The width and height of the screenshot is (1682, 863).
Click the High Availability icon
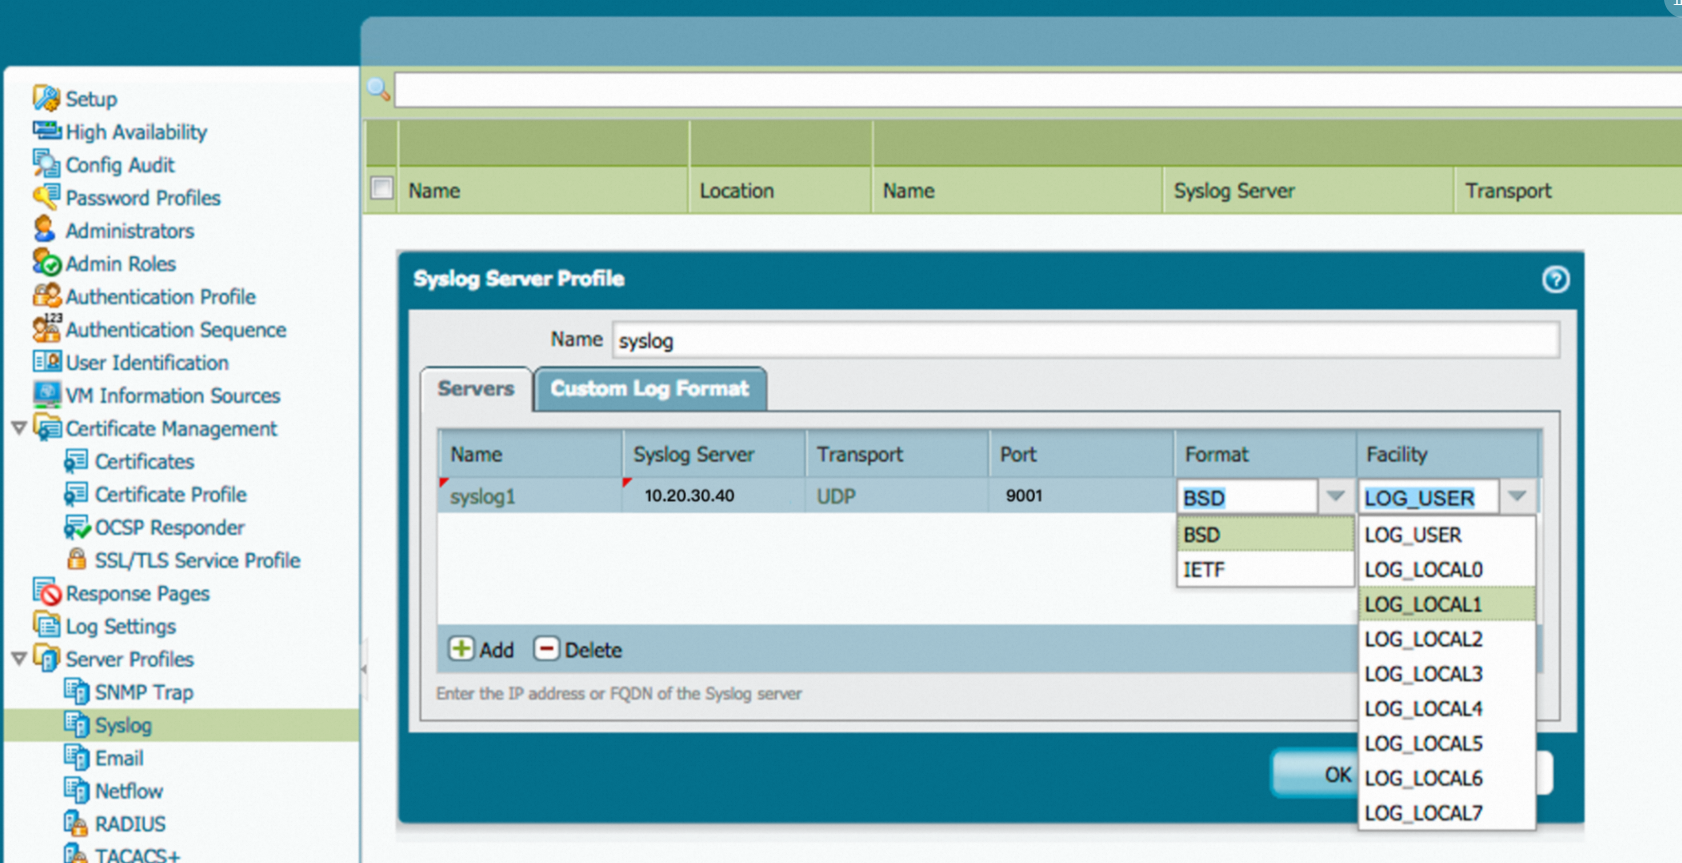[46, 131]
